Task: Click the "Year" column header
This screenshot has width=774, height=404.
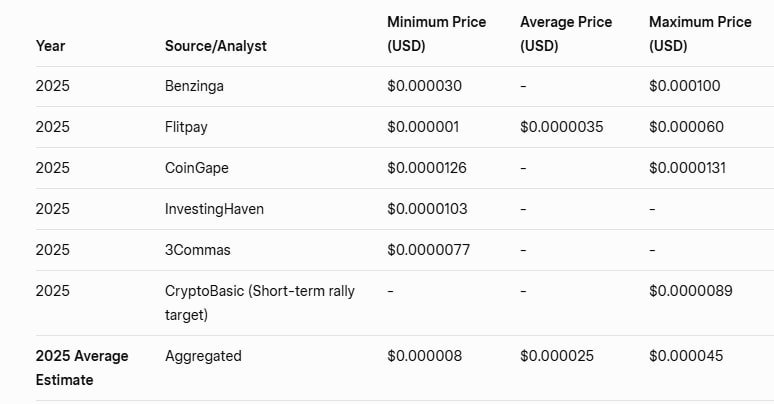Action: (51, 46)
